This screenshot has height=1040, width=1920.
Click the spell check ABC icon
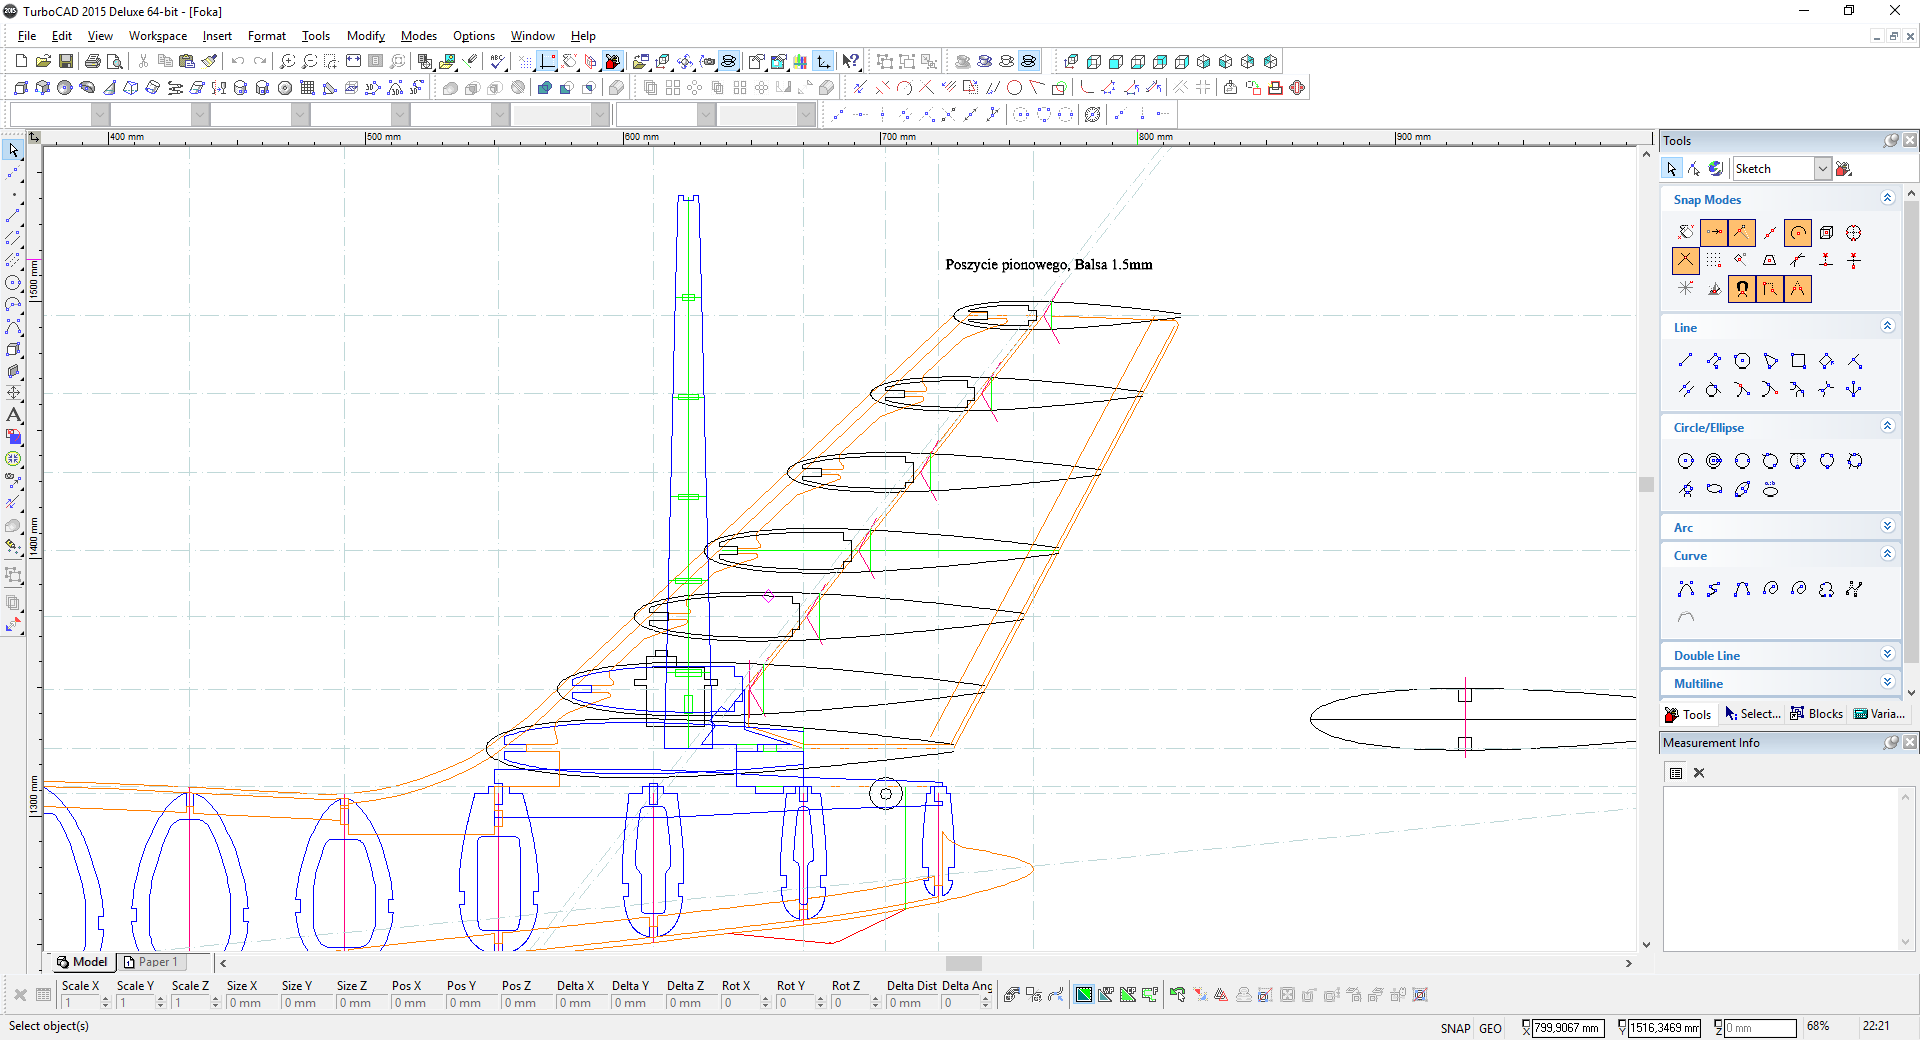497,62
